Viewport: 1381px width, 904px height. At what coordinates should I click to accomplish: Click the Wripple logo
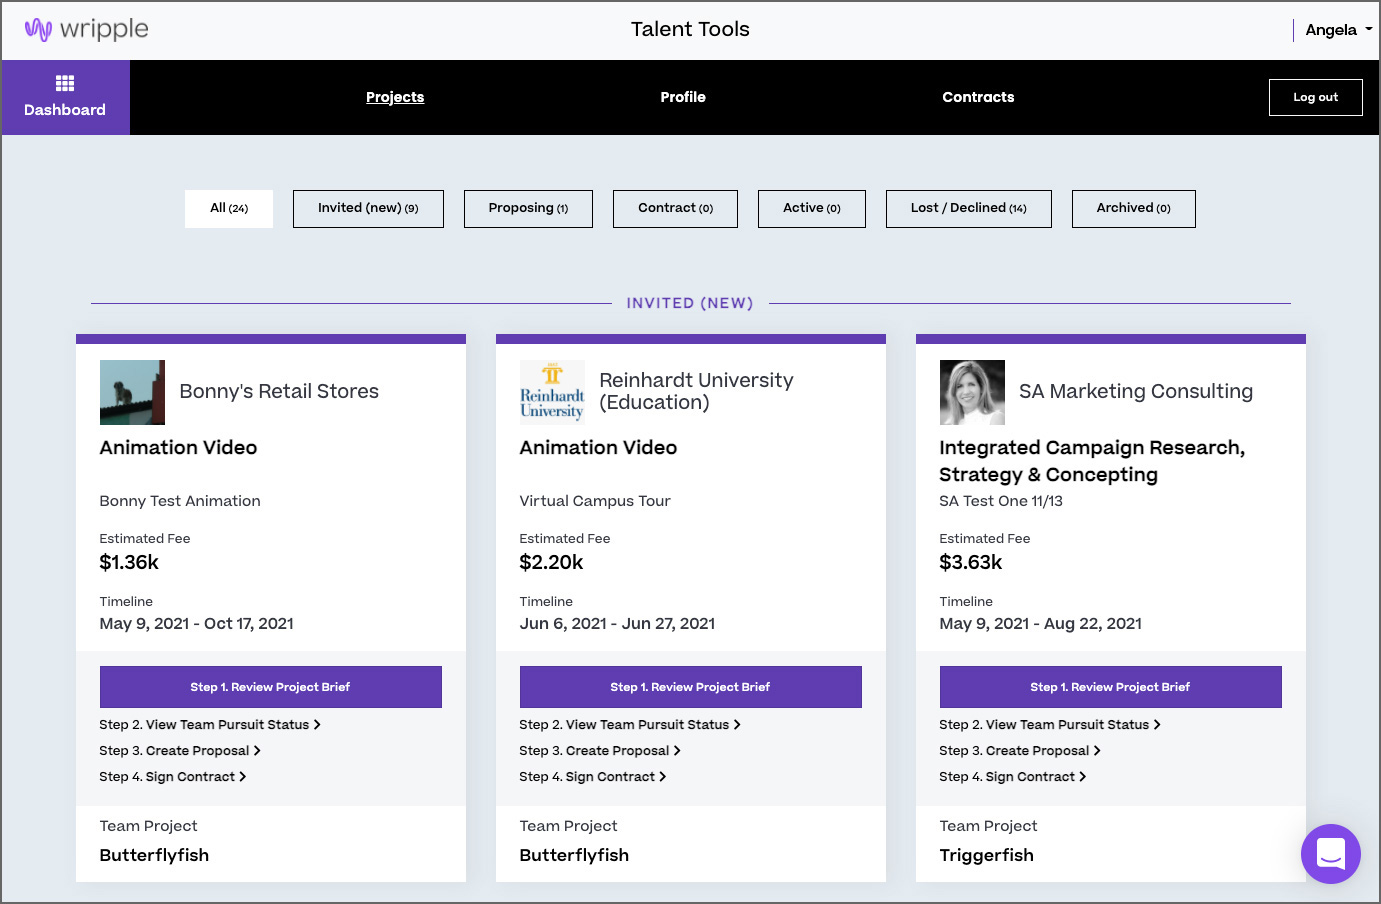click(x=87, y=30)
